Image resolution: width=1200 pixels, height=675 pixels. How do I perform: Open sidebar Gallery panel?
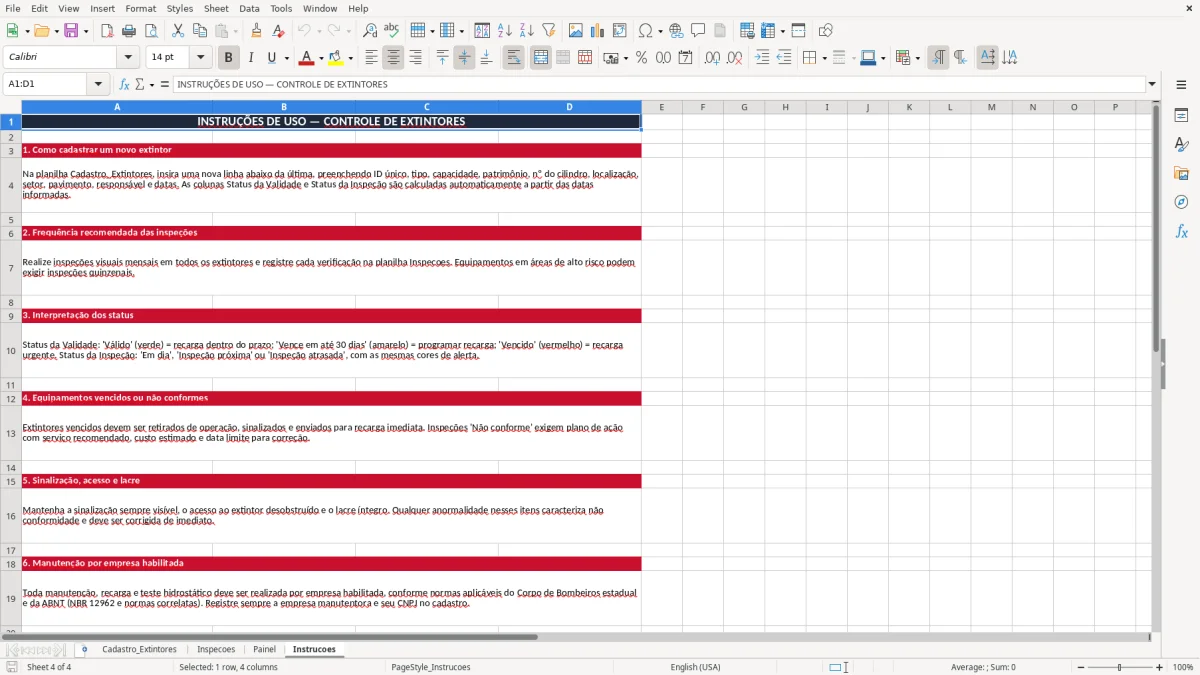[x=1181, y=173]
